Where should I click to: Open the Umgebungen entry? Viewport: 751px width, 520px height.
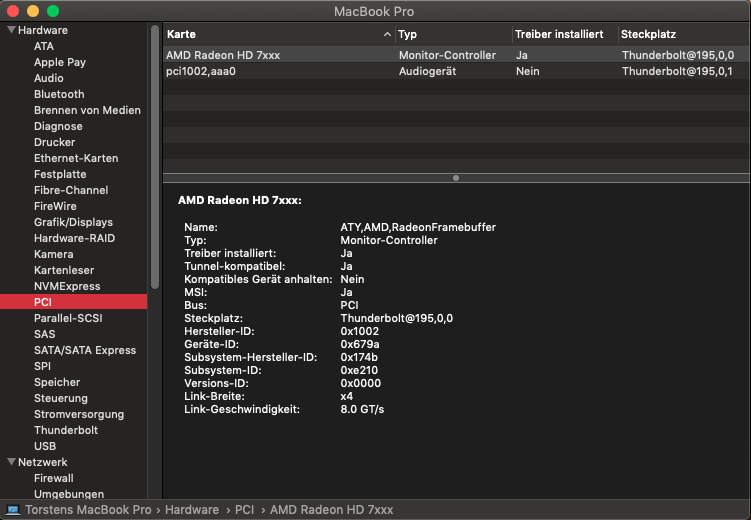pos(69,494)
